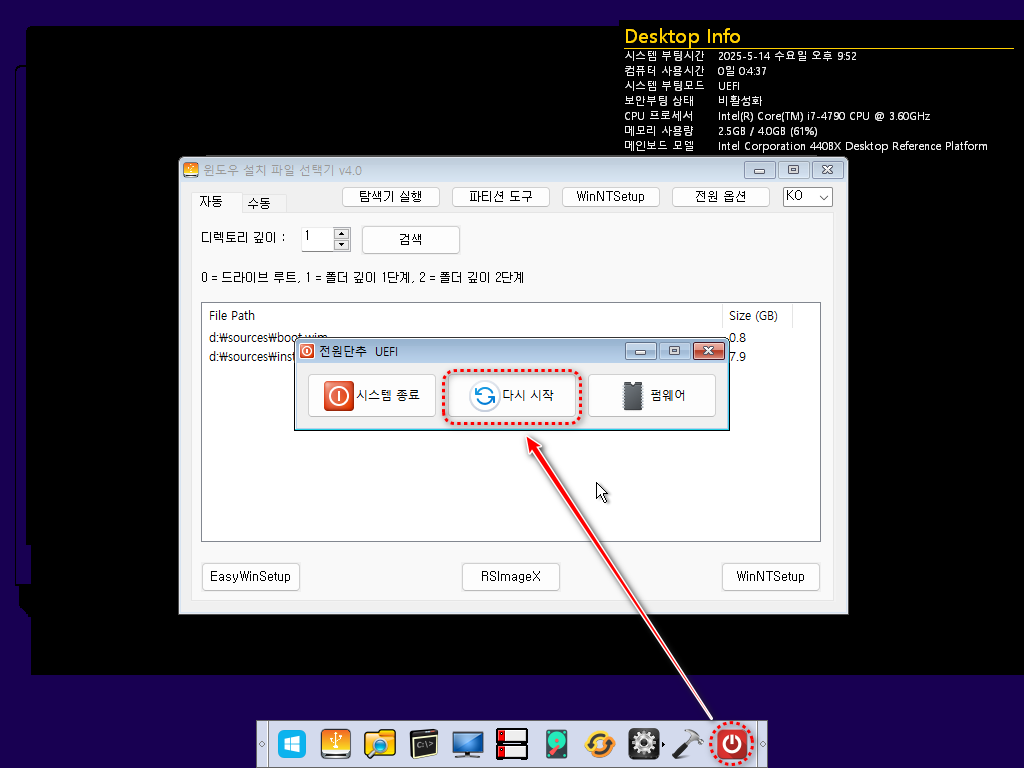Launch the hammer tool icon in dock
Viewport: 1024px width, 768px height.
pyautogui.click(x=687, y=744)
